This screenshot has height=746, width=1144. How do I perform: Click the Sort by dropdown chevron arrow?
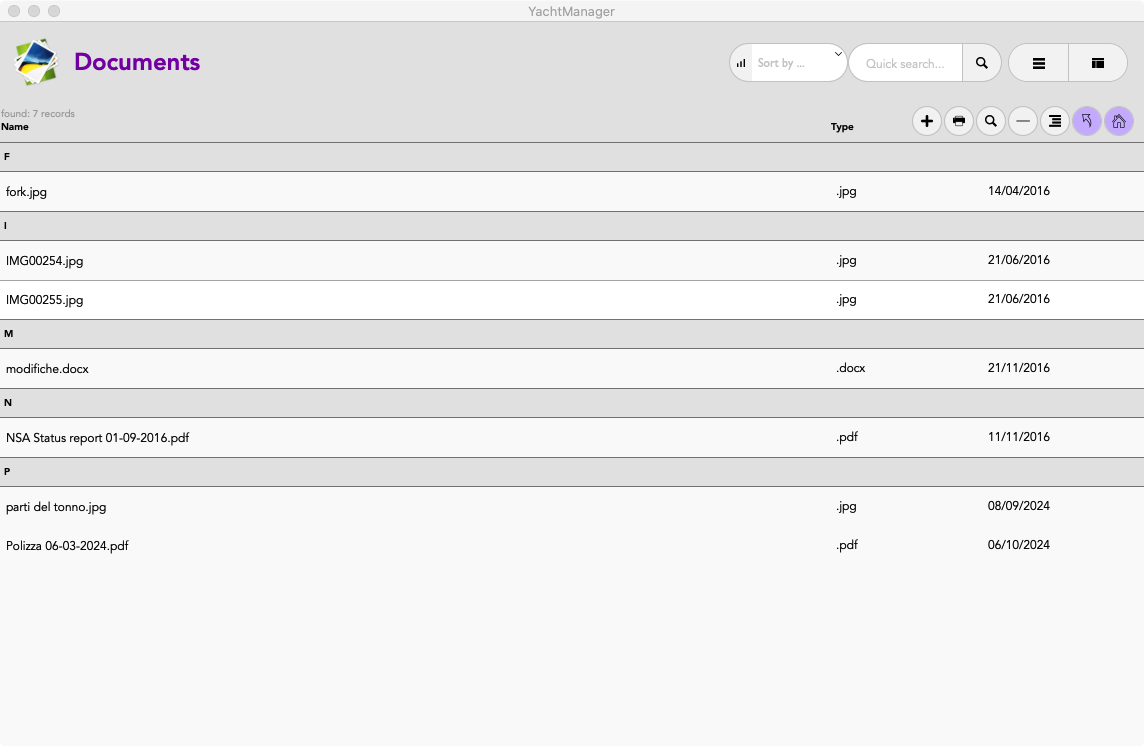click(x=838, y=54)
